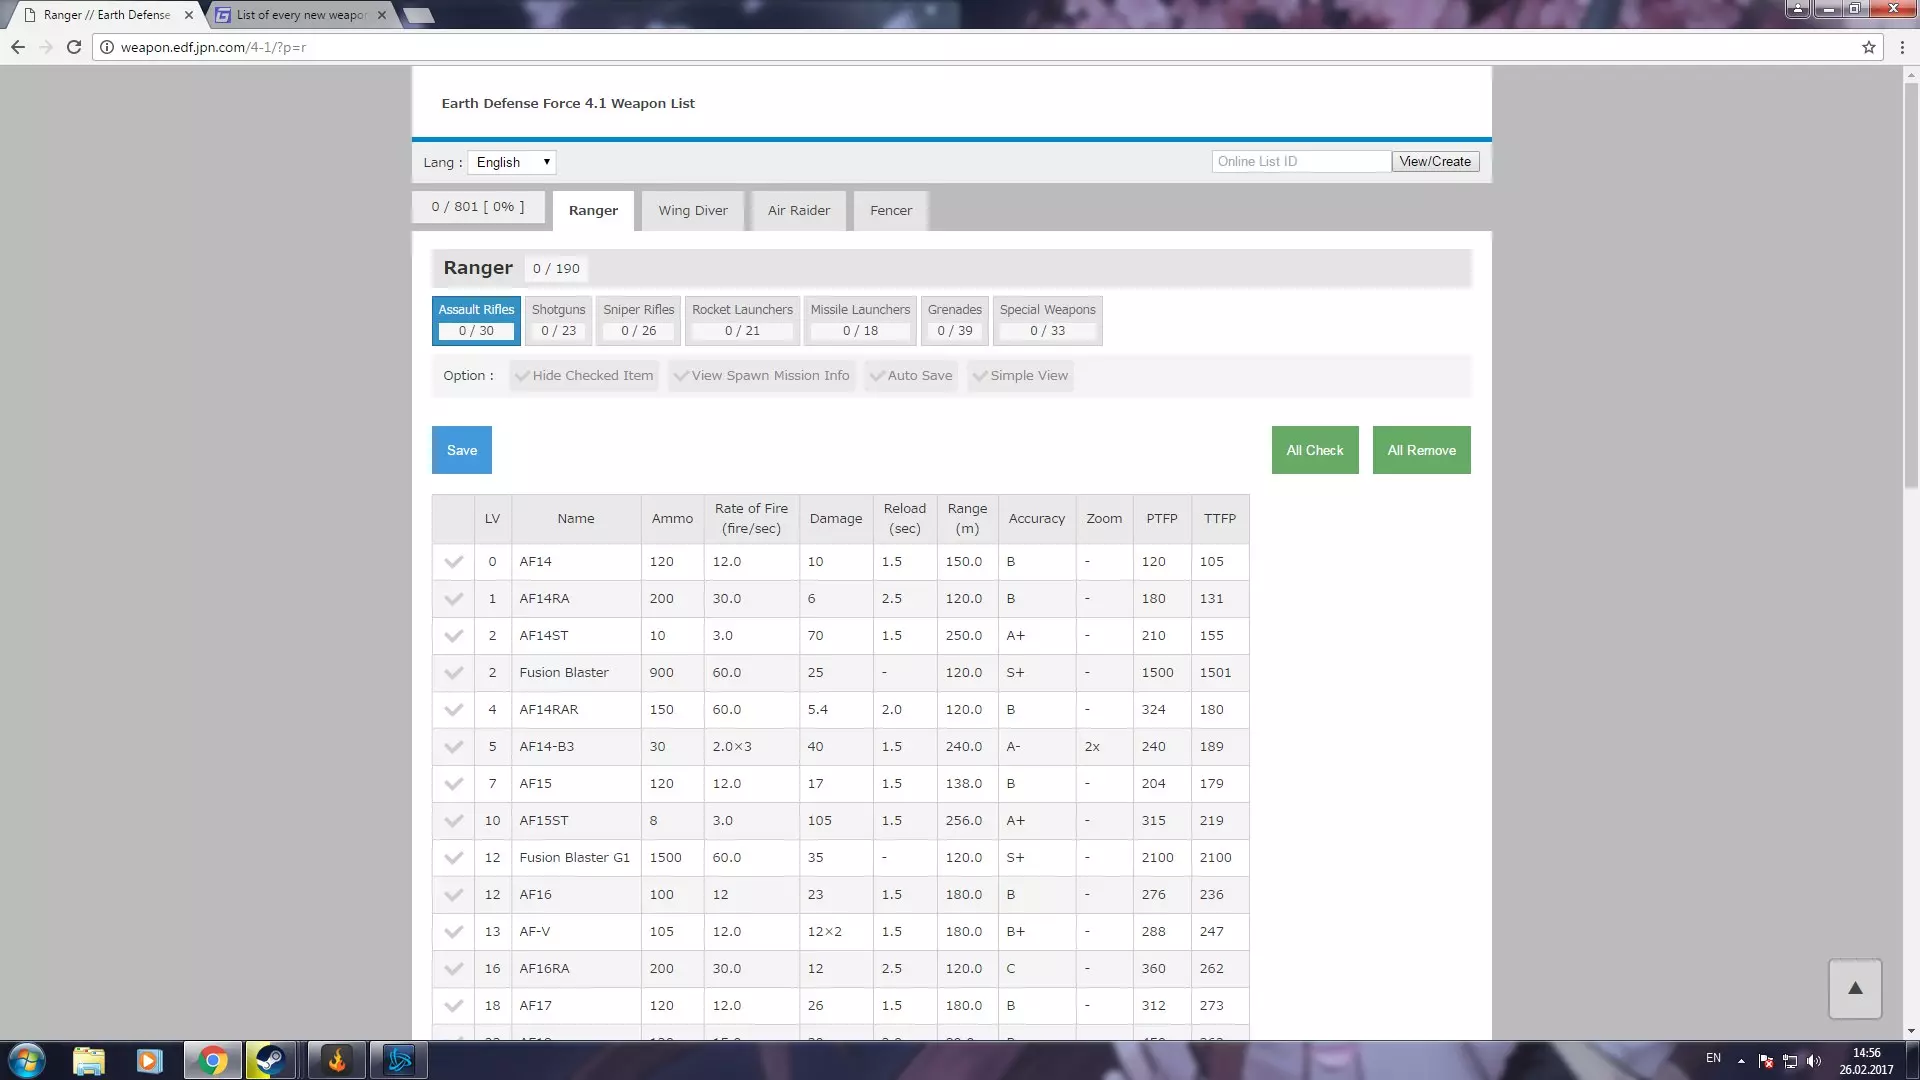Image resolution: width=1920 pixels, height=1080 pixels.
Task: Click in the Online List ID field
Action: pyautogui.click(x=1300, y=161)
